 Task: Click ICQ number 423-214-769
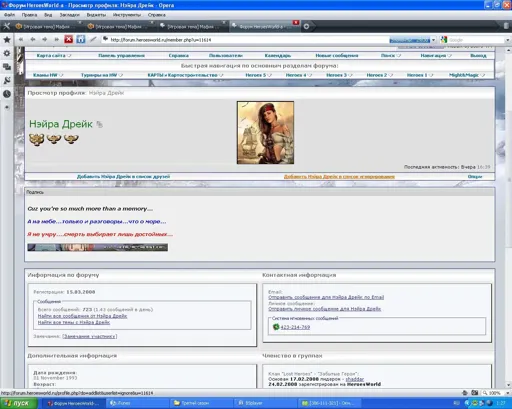(295, 327)
